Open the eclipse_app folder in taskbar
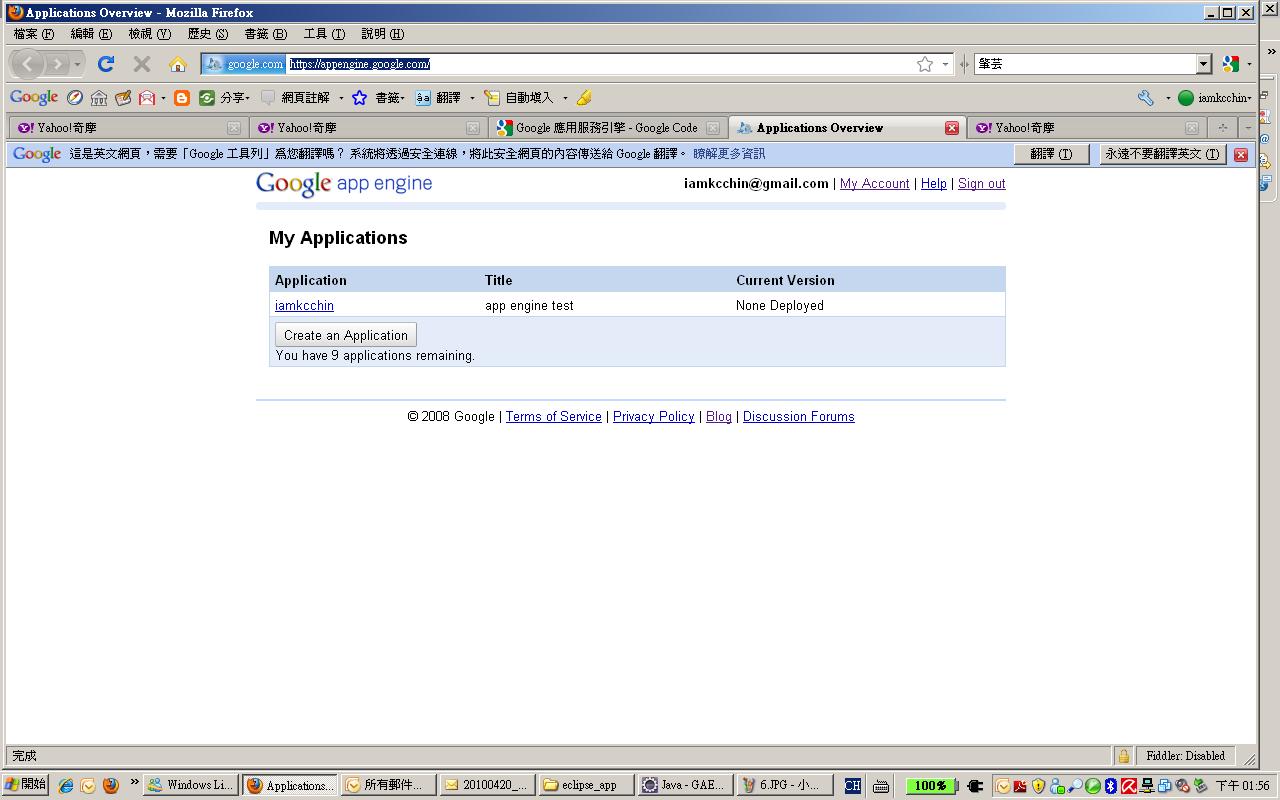The height and width of the screenshot is (800, 1280). pos(586,785)
